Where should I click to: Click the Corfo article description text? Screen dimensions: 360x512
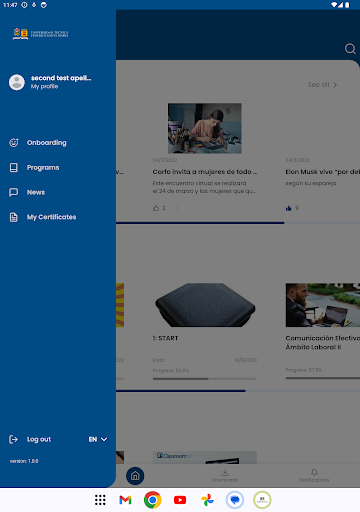pyautogui.click(x=204, y=187)
